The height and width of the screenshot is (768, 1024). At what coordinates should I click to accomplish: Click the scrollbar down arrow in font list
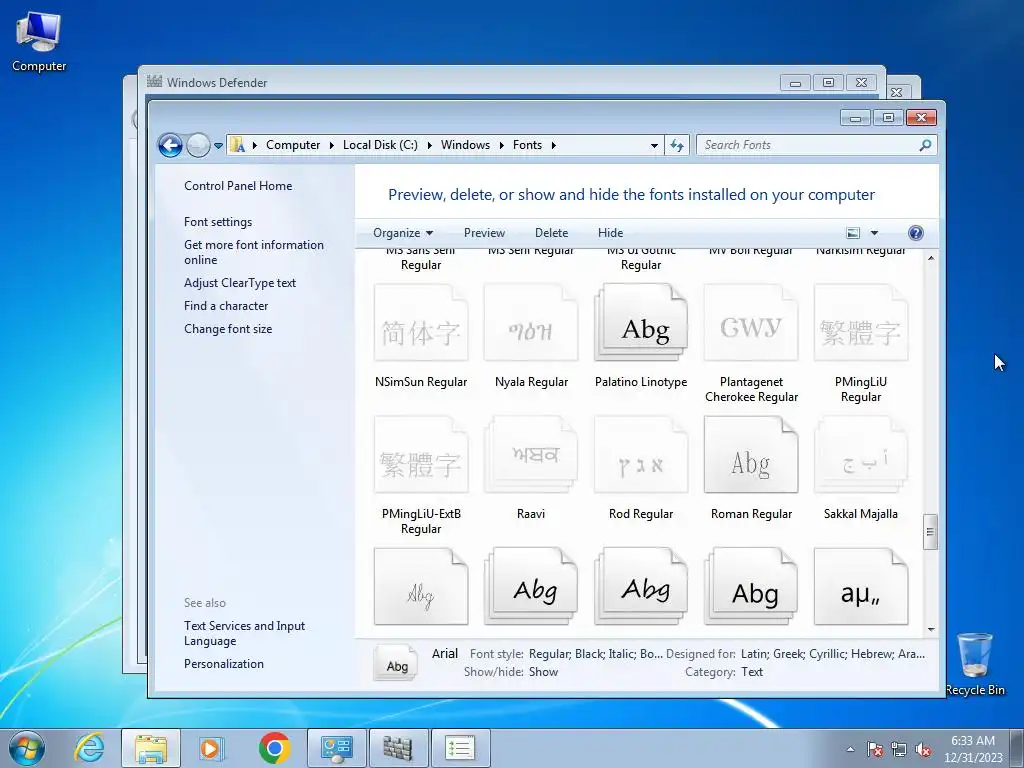[x=931, y=630]
